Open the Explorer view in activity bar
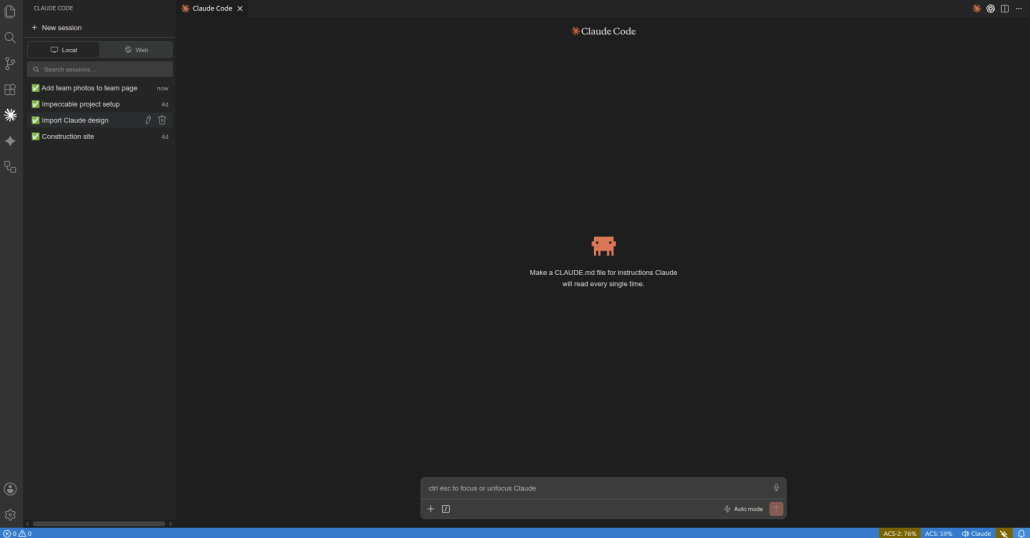 point(10,12)
